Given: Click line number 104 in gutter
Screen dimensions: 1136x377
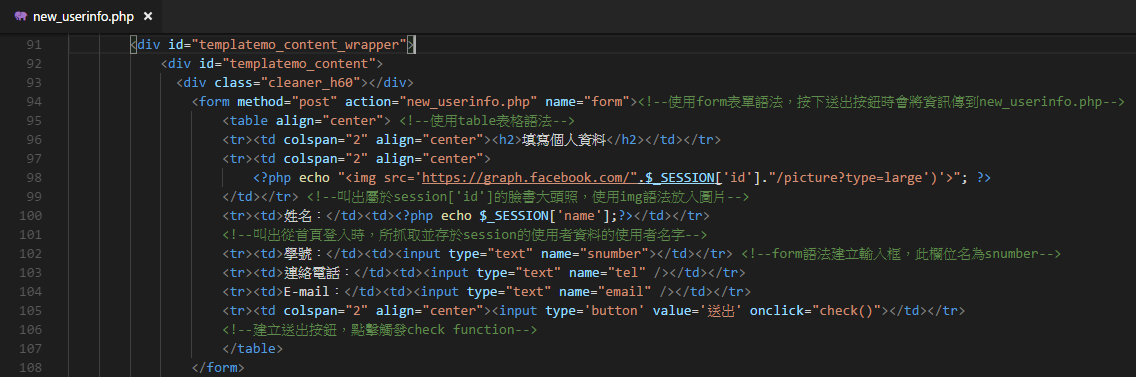Looking at the screenshot, I should click(x=30, y=291).
